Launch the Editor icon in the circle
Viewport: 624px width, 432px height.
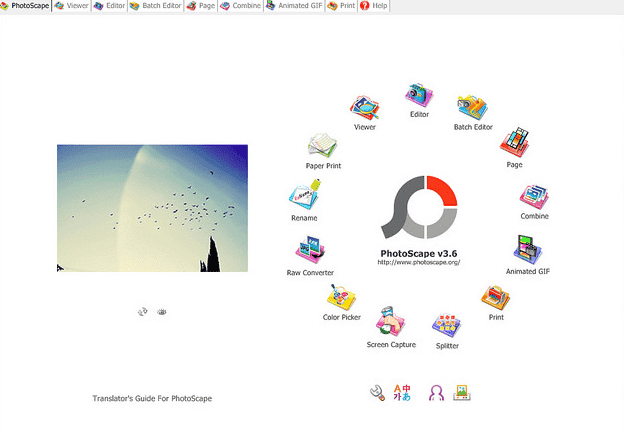[x=419, y=96]
